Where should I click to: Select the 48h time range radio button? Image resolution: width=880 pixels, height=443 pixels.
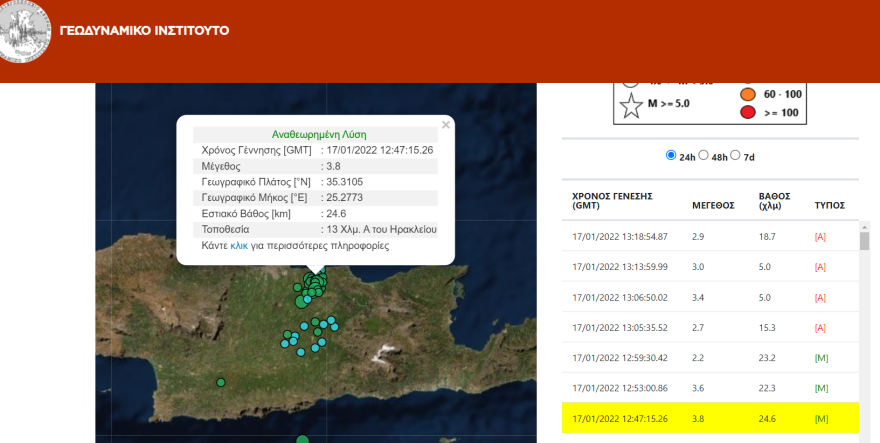(703, 156)
